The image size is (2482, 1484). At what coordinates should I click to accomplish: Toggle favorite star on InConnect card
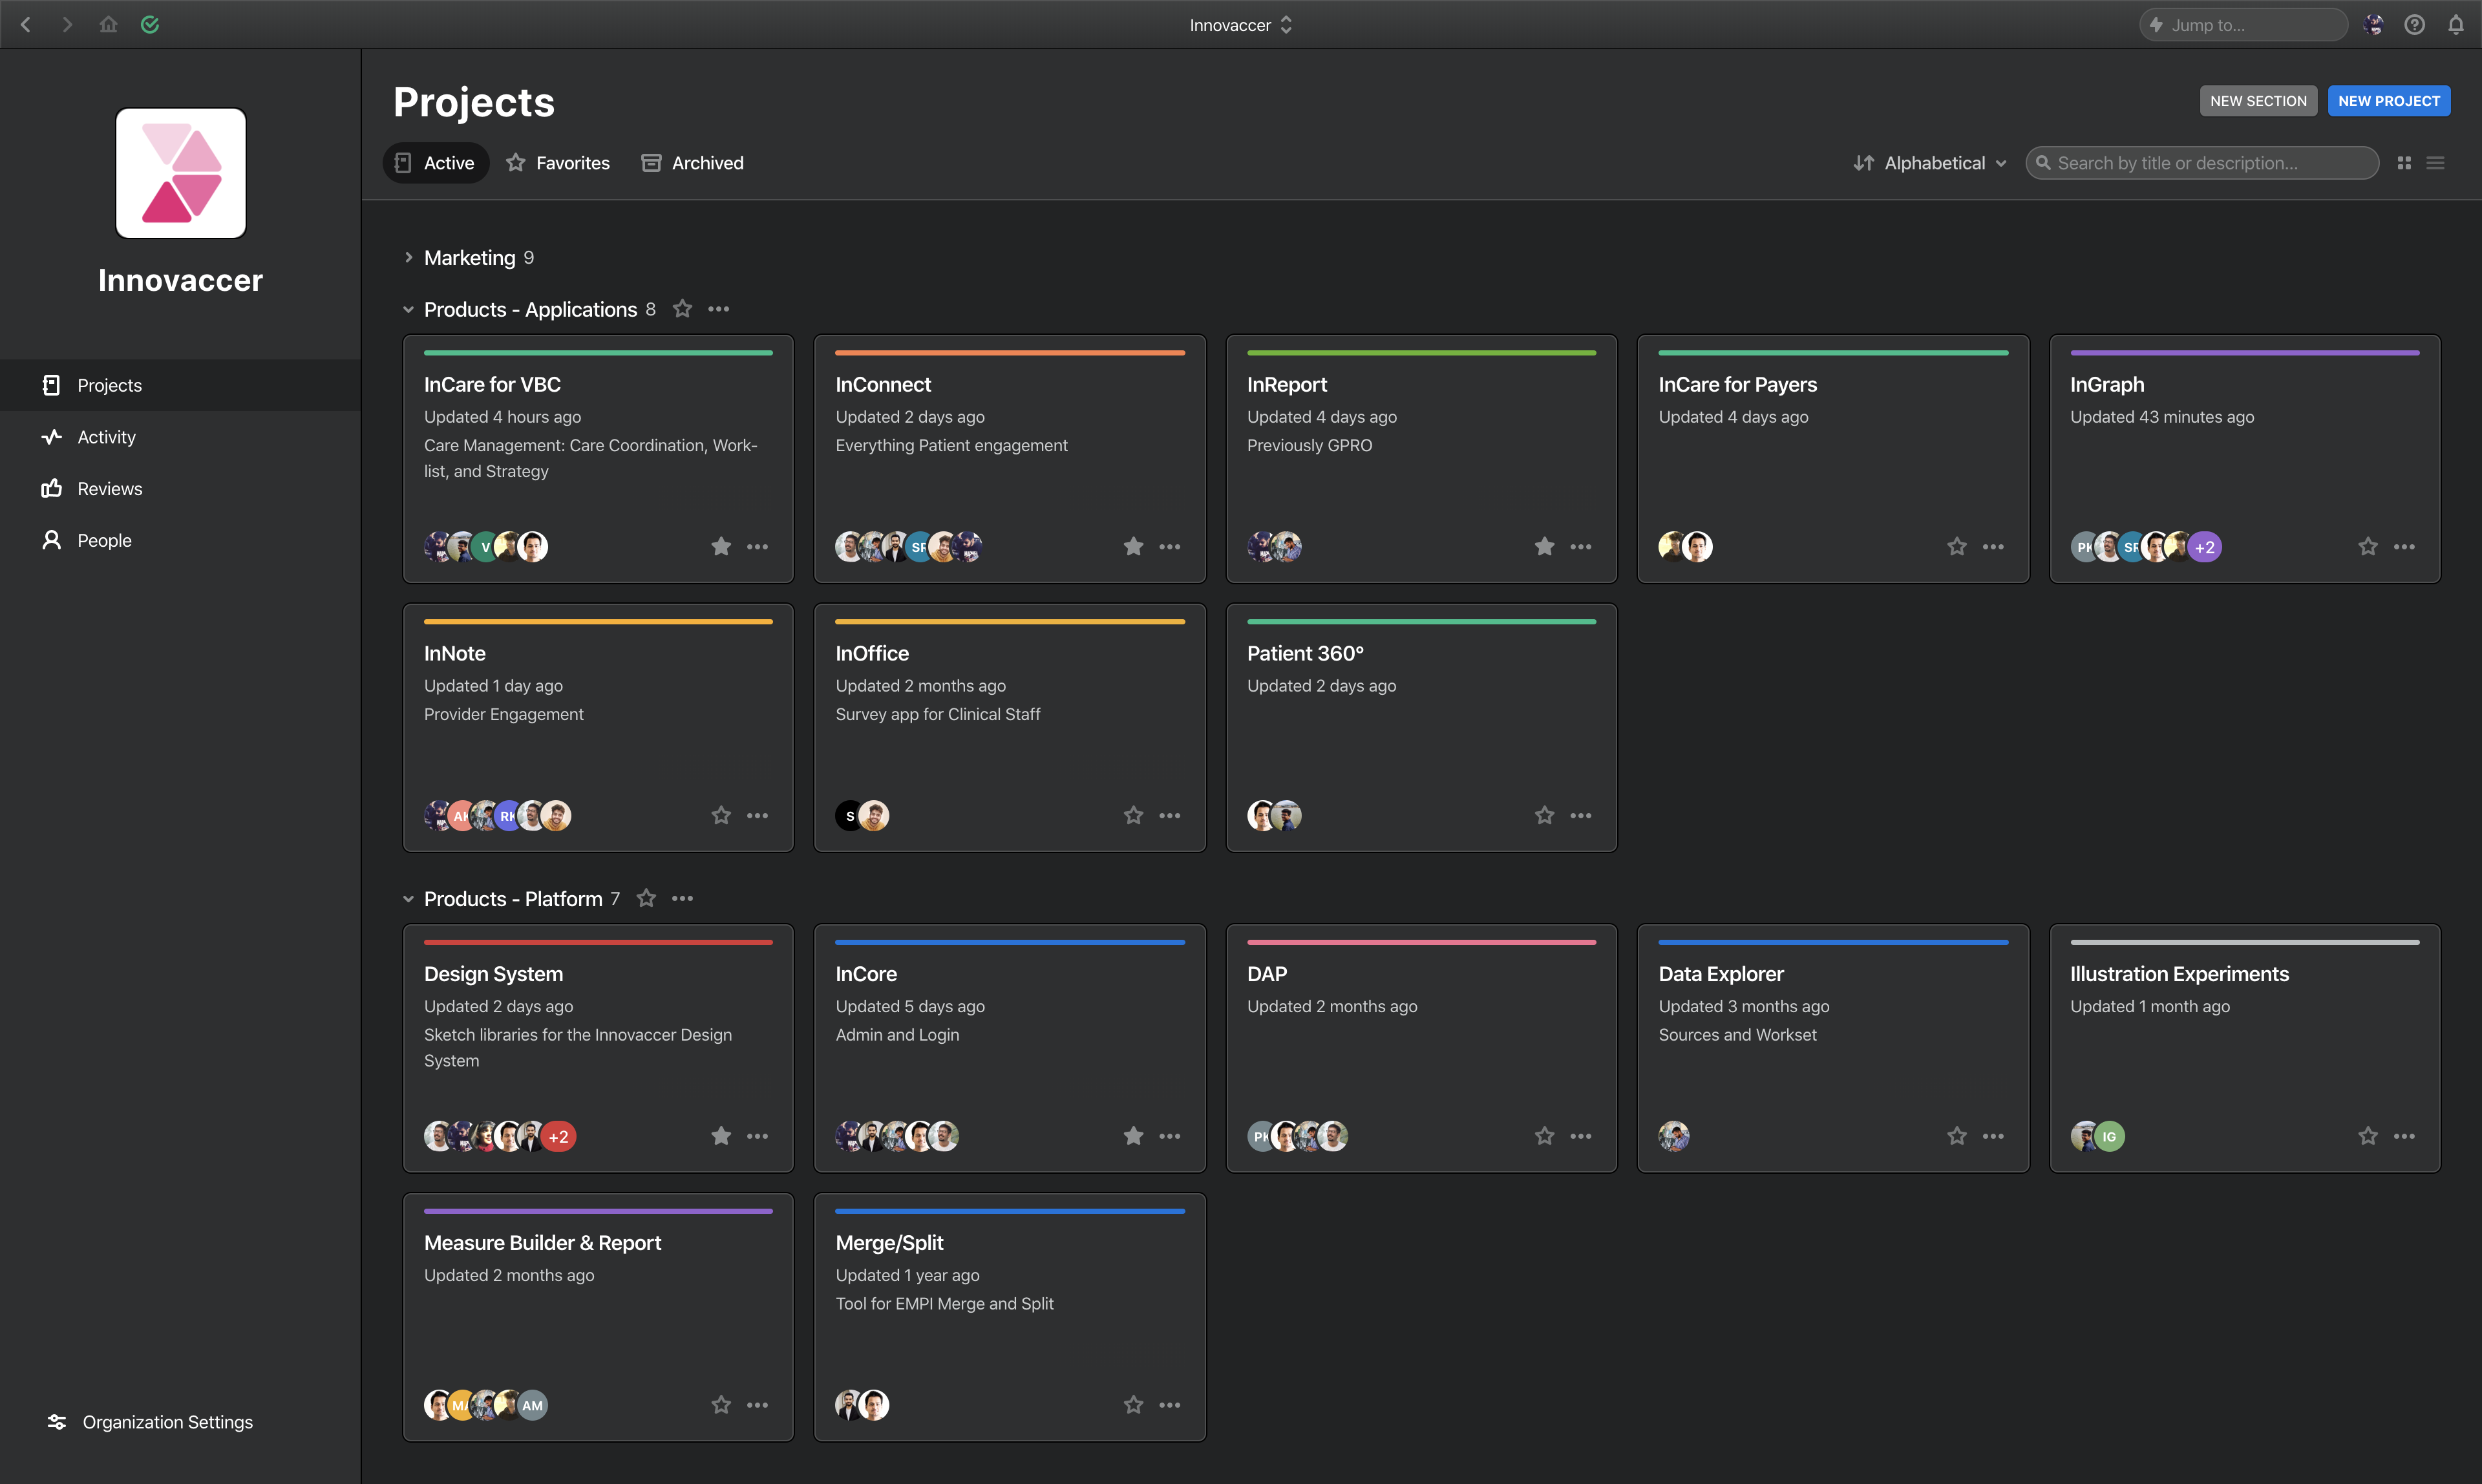(1133, 546)
